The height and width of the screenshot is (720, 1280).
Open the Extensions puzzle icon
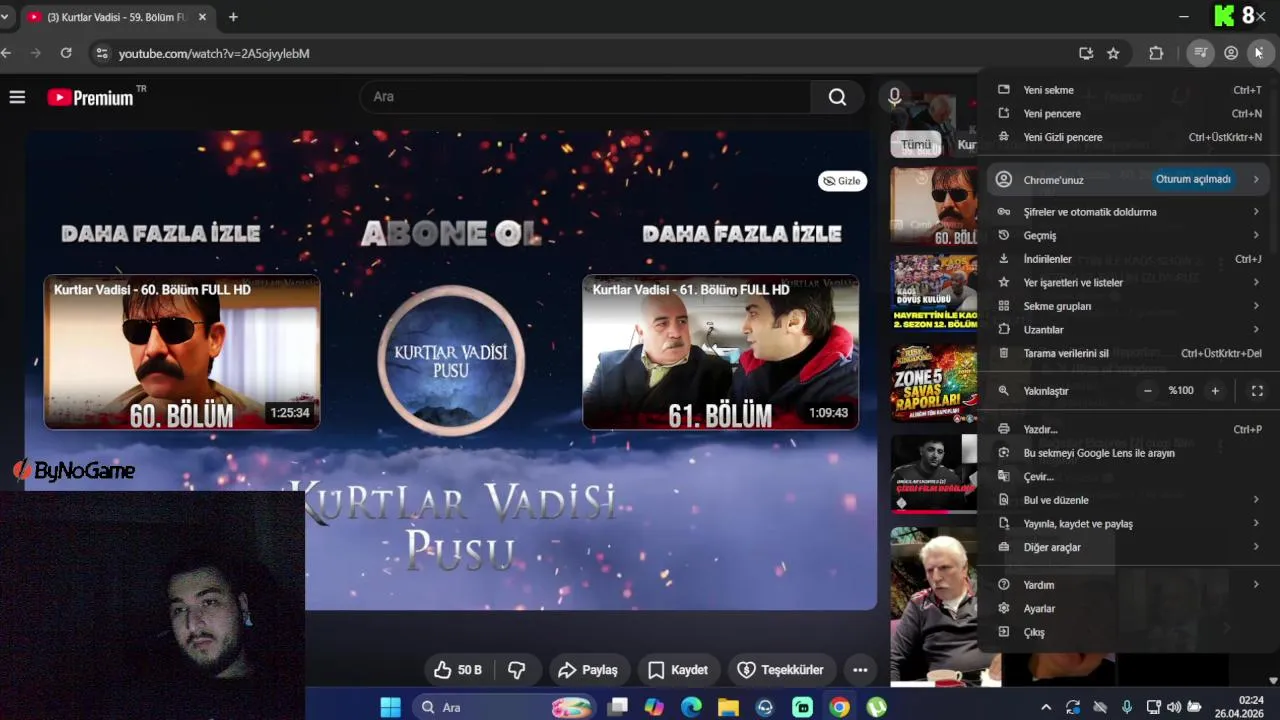(1156, 53)
